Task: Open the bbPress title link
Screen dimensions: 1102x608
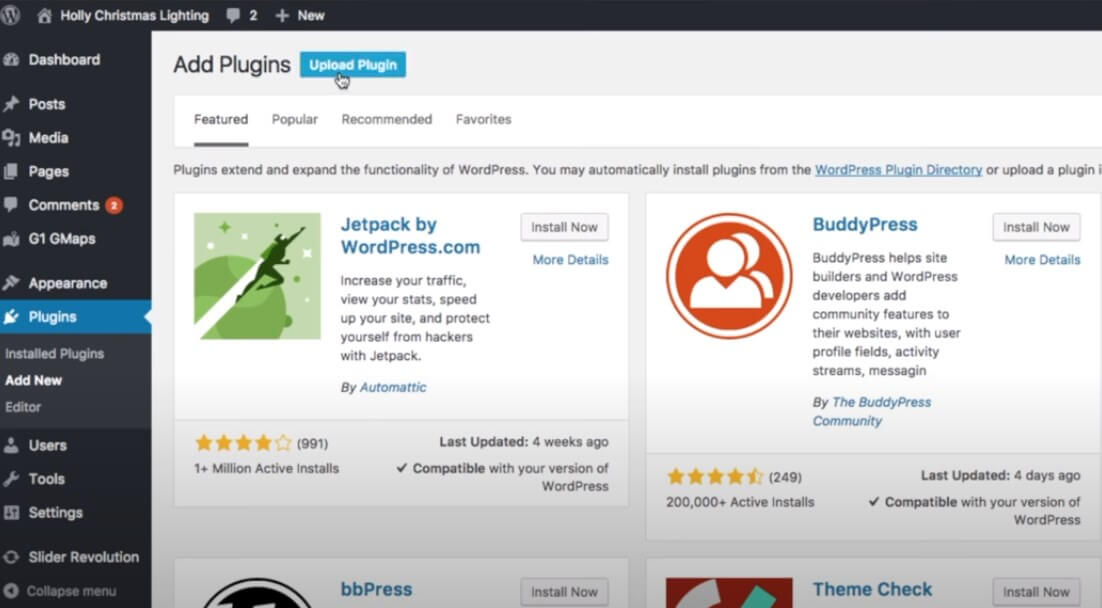Action: [x=376, y=589]
